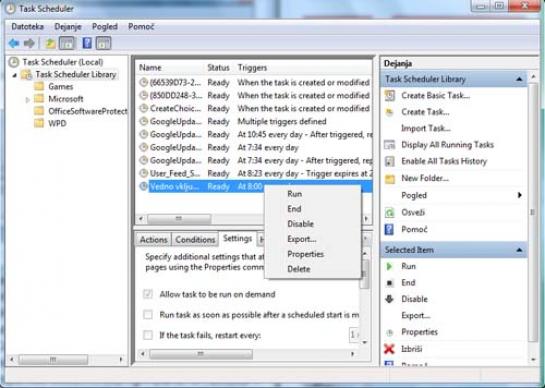Click Enable All Tasks History icon
545x388 pixels.
coord(390,161)
